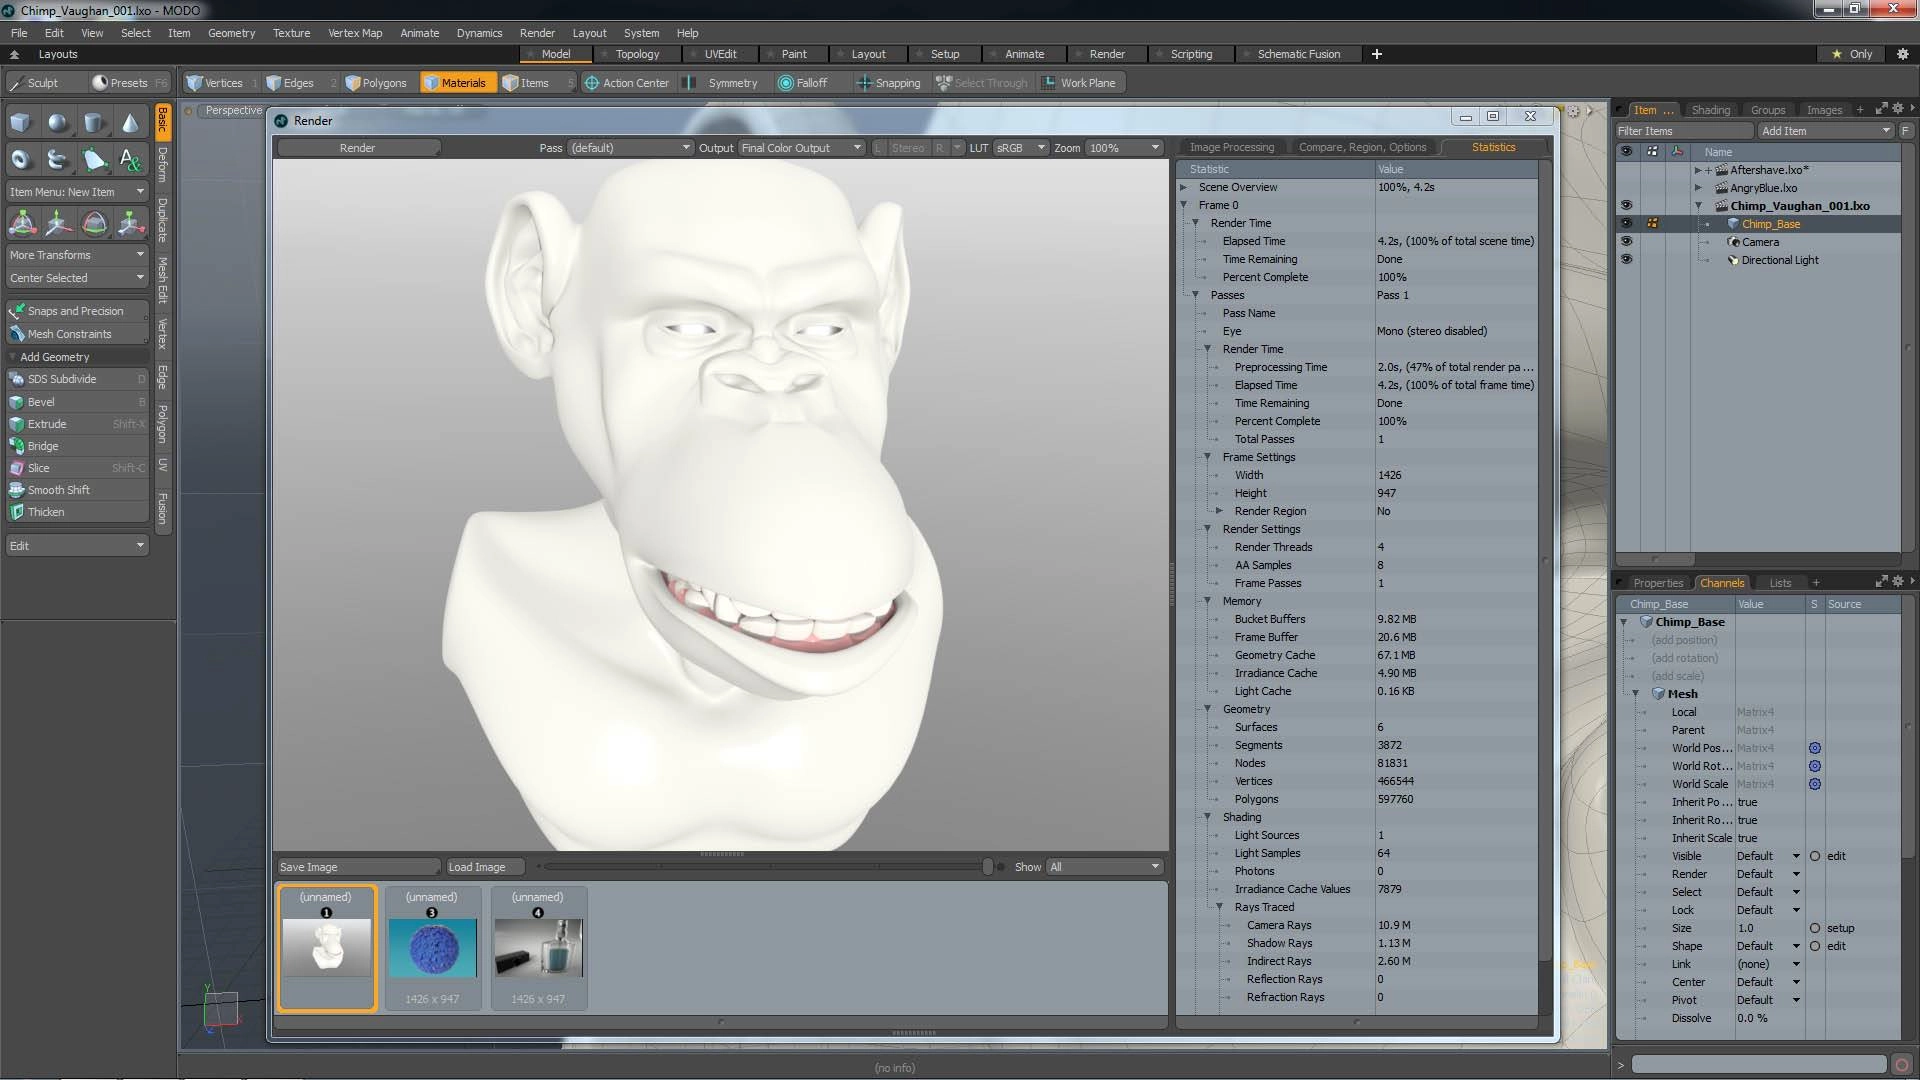The width and height of the screenshot is (1920, 1080).
Task: Click the Render button in Render window
Action: pyautogui.click(x=357, y=148)
